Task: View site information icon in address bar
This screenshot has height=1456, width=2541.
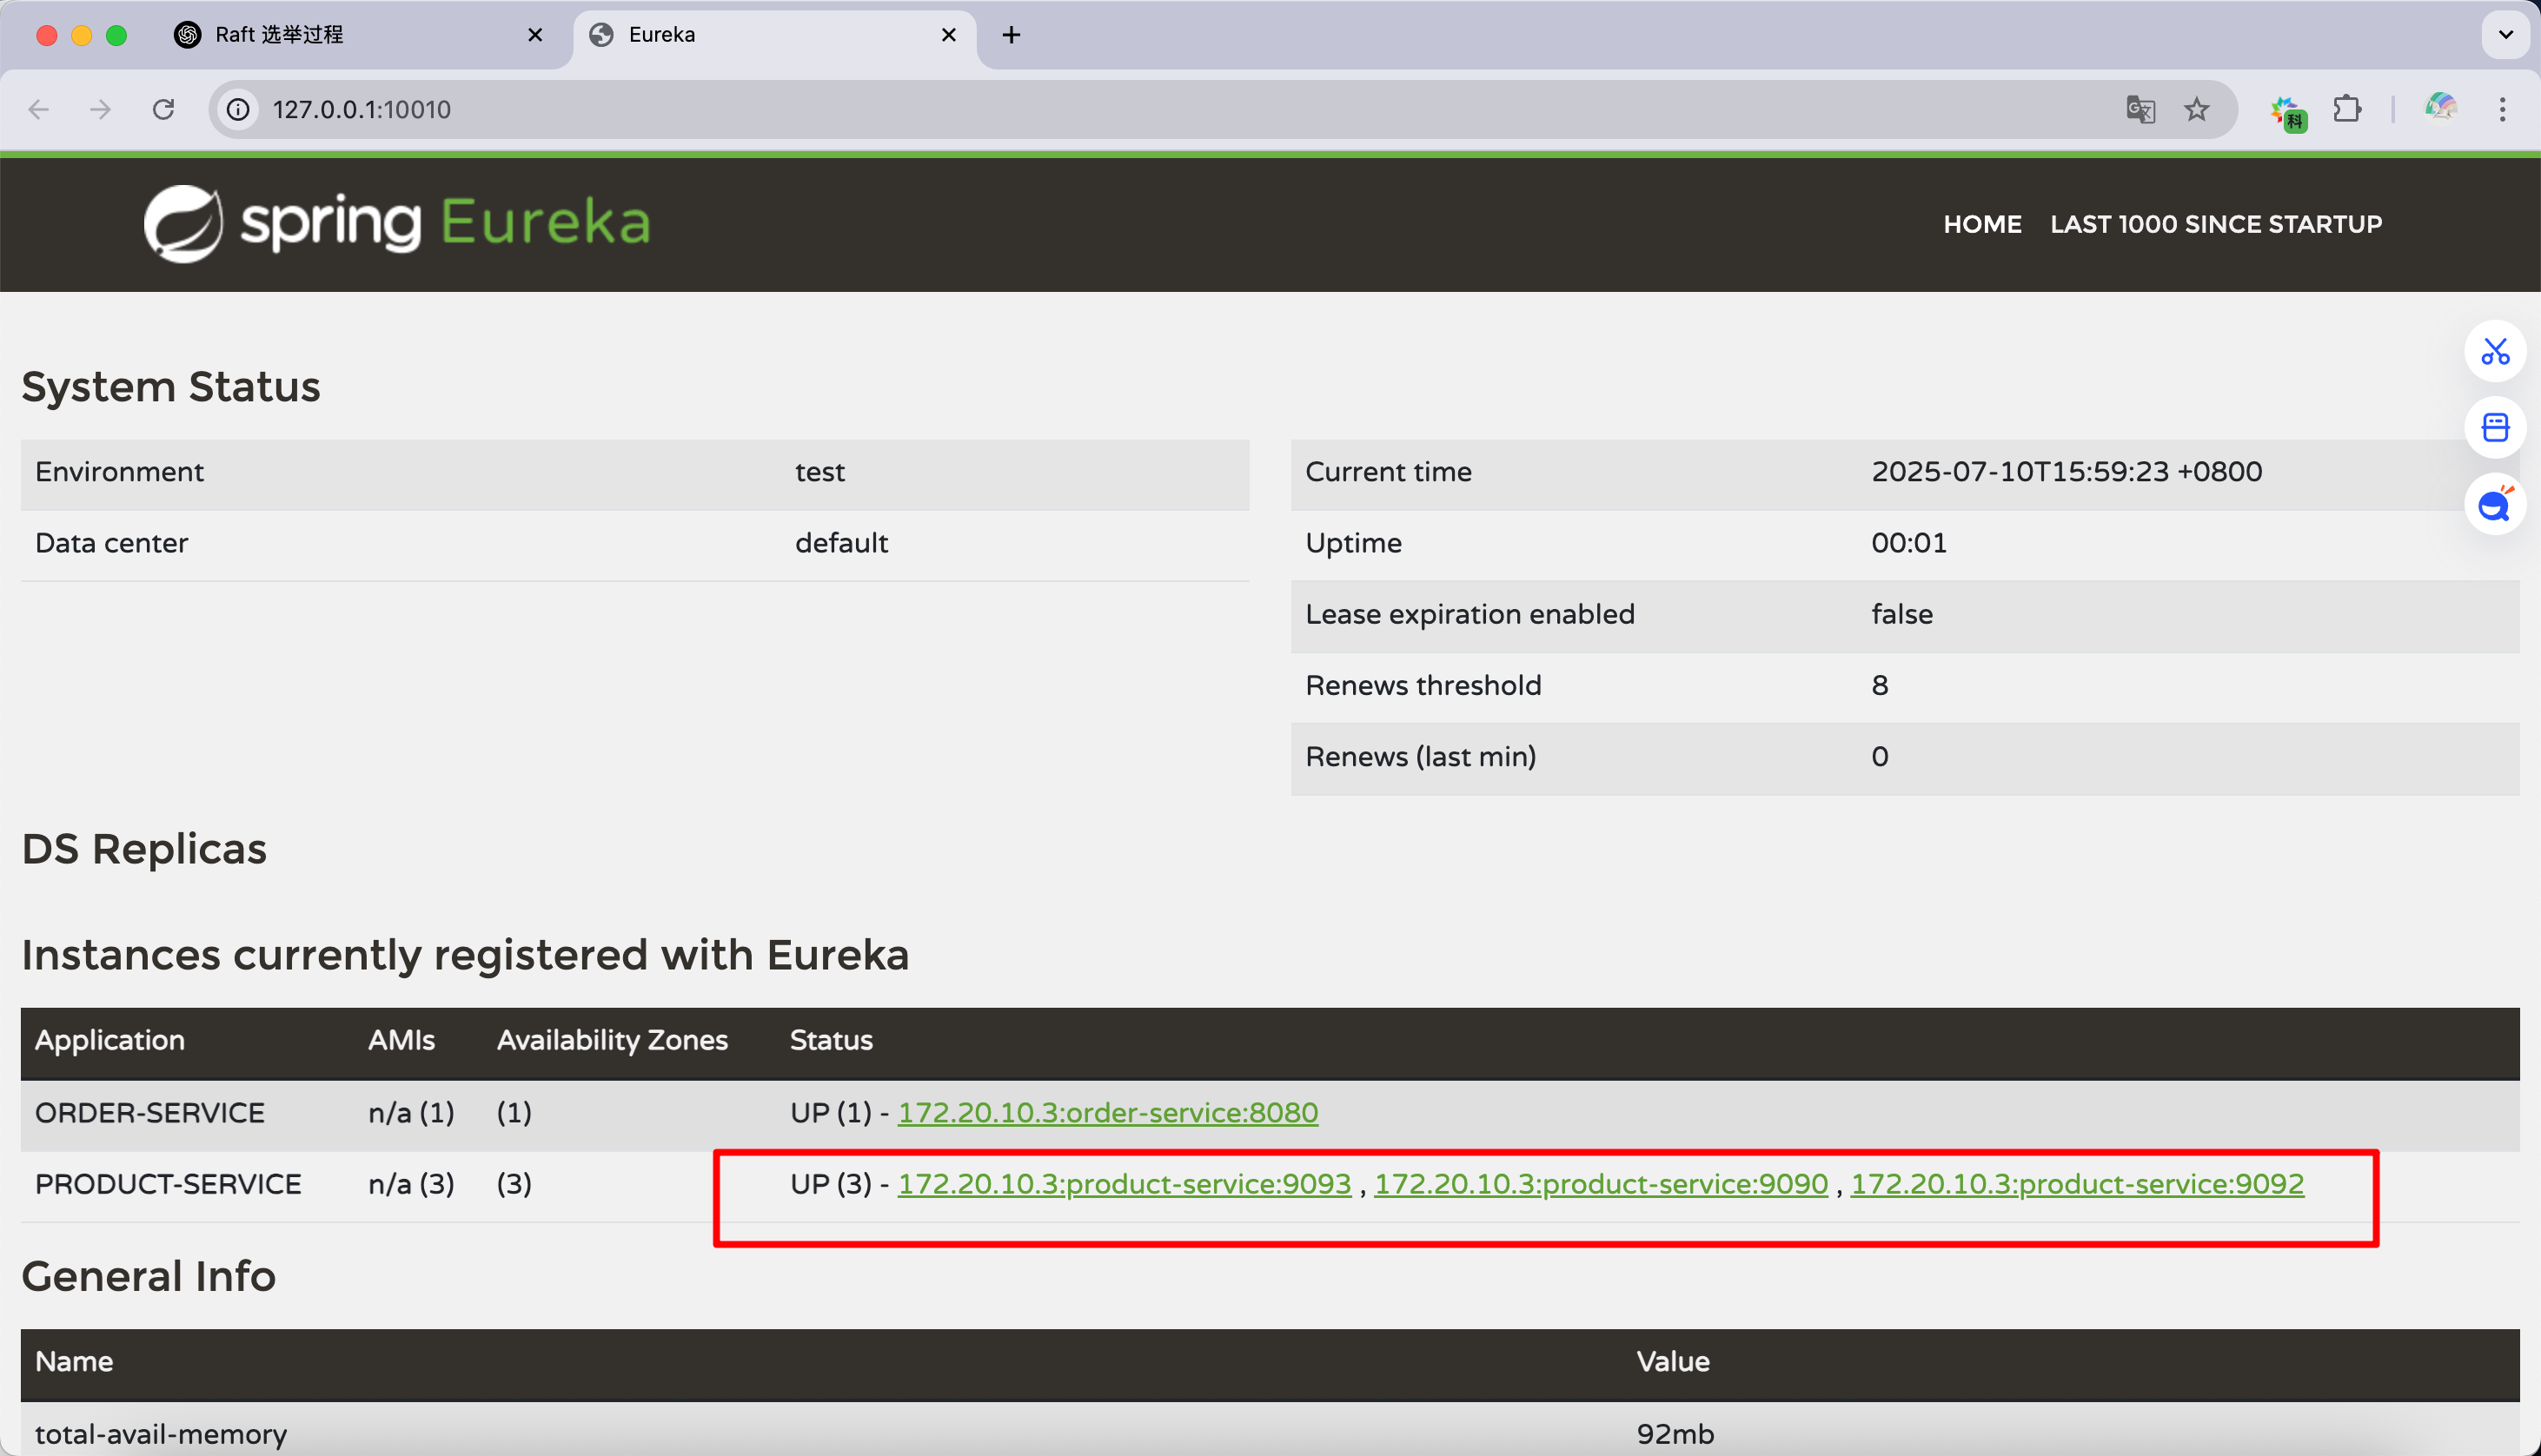Action: coord(238,109)
